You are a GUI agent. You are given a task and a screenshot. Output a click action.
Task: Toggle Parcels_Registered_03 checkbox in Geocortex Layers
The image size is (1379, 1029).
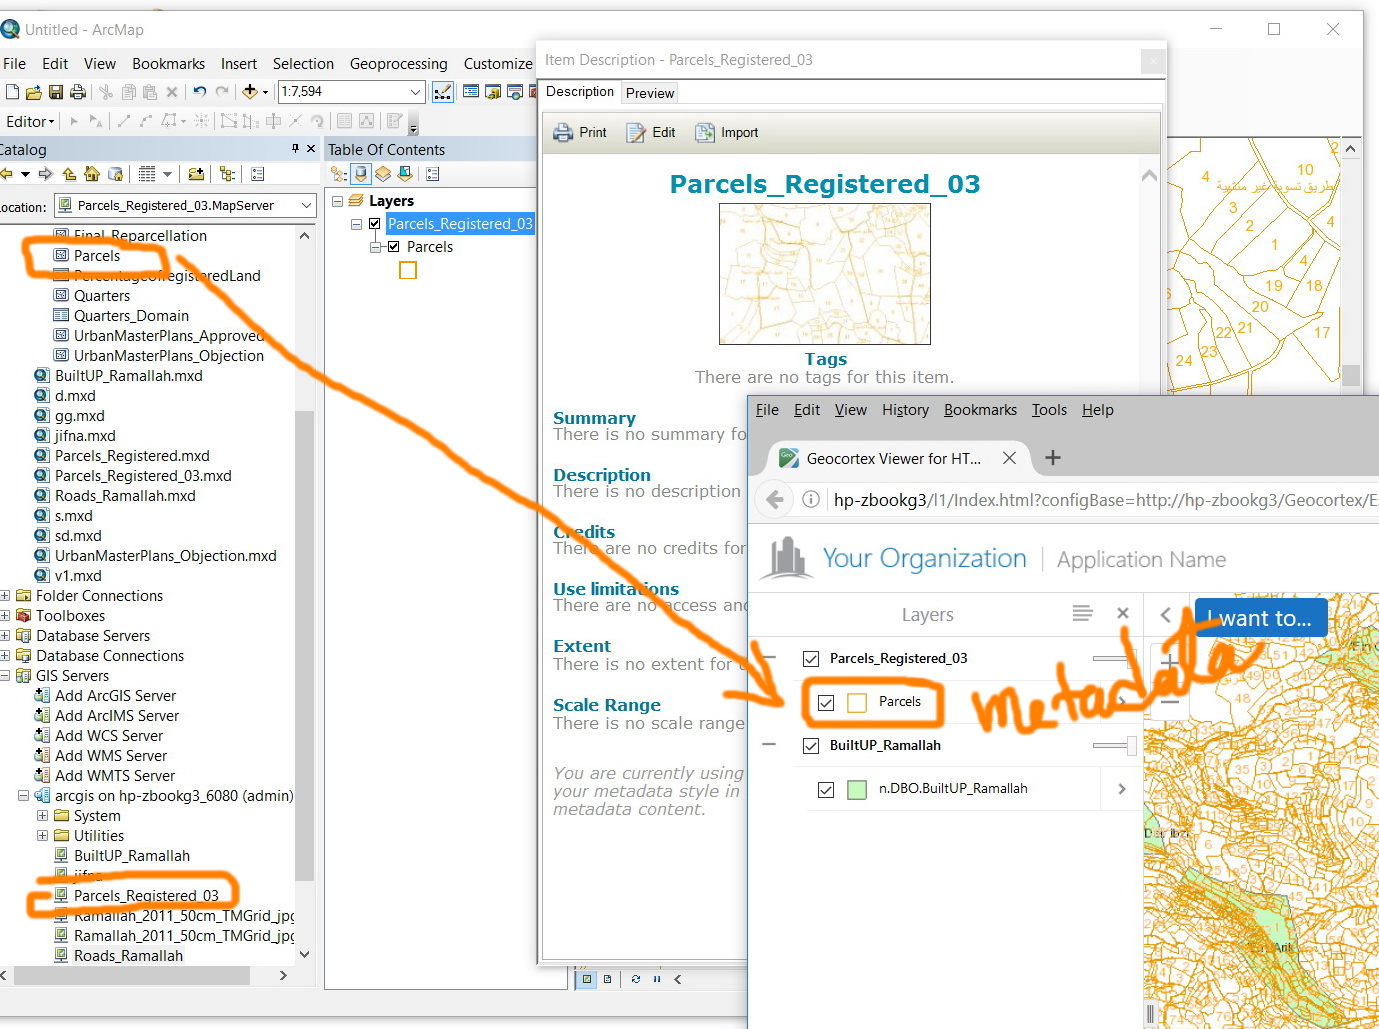(x=811, y=659)
